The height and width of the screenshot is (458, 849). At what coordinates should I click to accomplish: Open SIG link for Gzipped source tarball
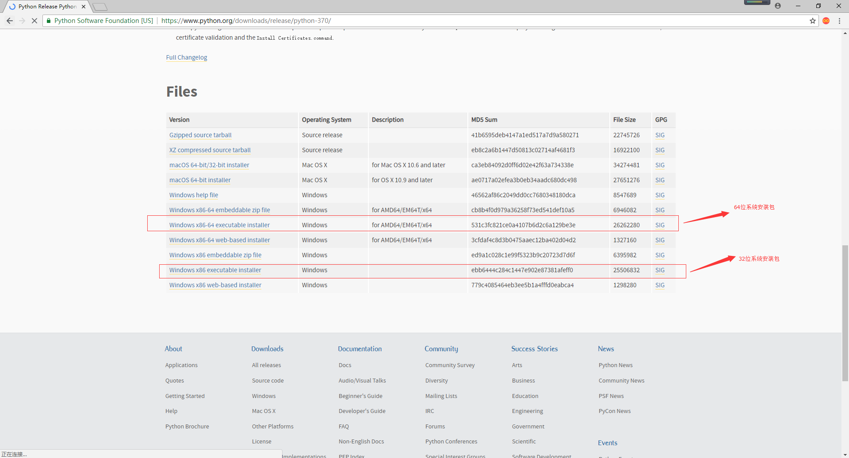coord(659,135)
